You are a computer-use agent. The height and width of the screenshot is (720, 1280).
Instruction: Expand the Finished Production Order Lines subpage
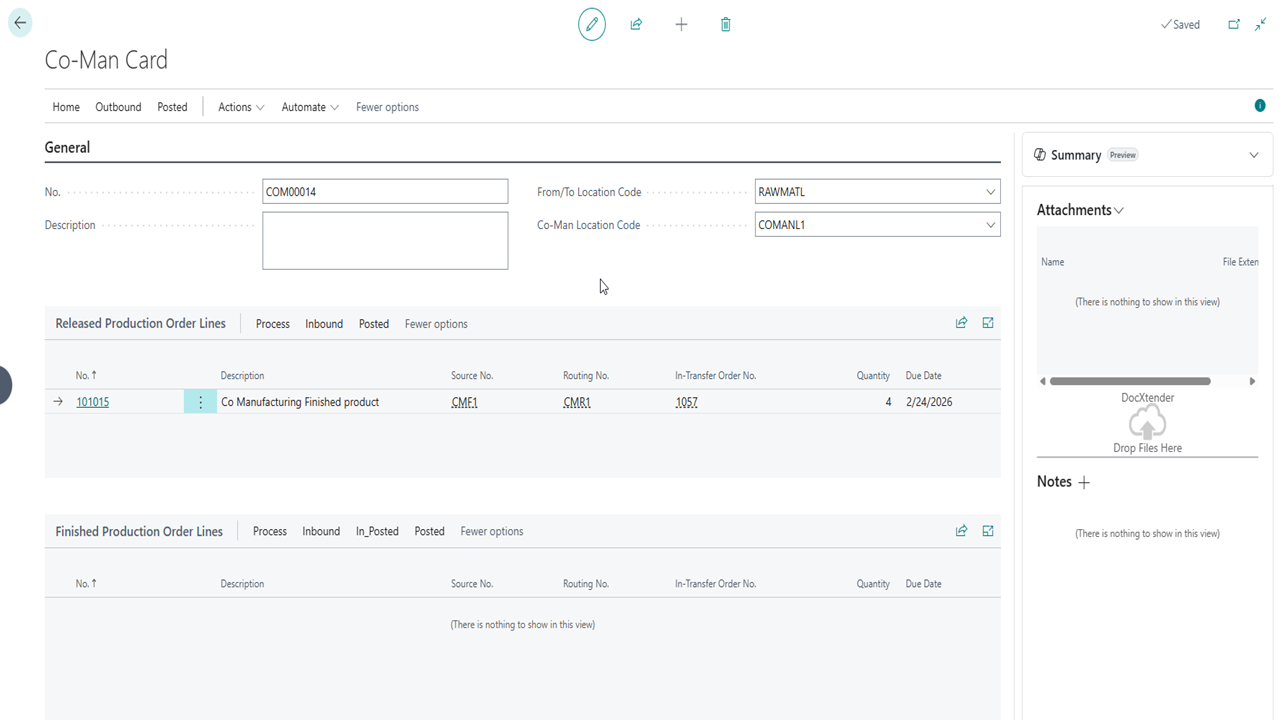pos(988,531)
